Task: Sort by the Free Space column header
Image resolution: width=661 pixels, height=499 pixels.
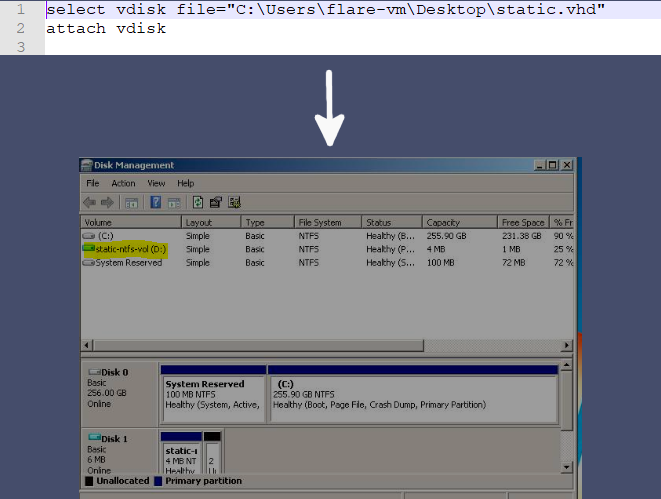Action: (522, 223)
